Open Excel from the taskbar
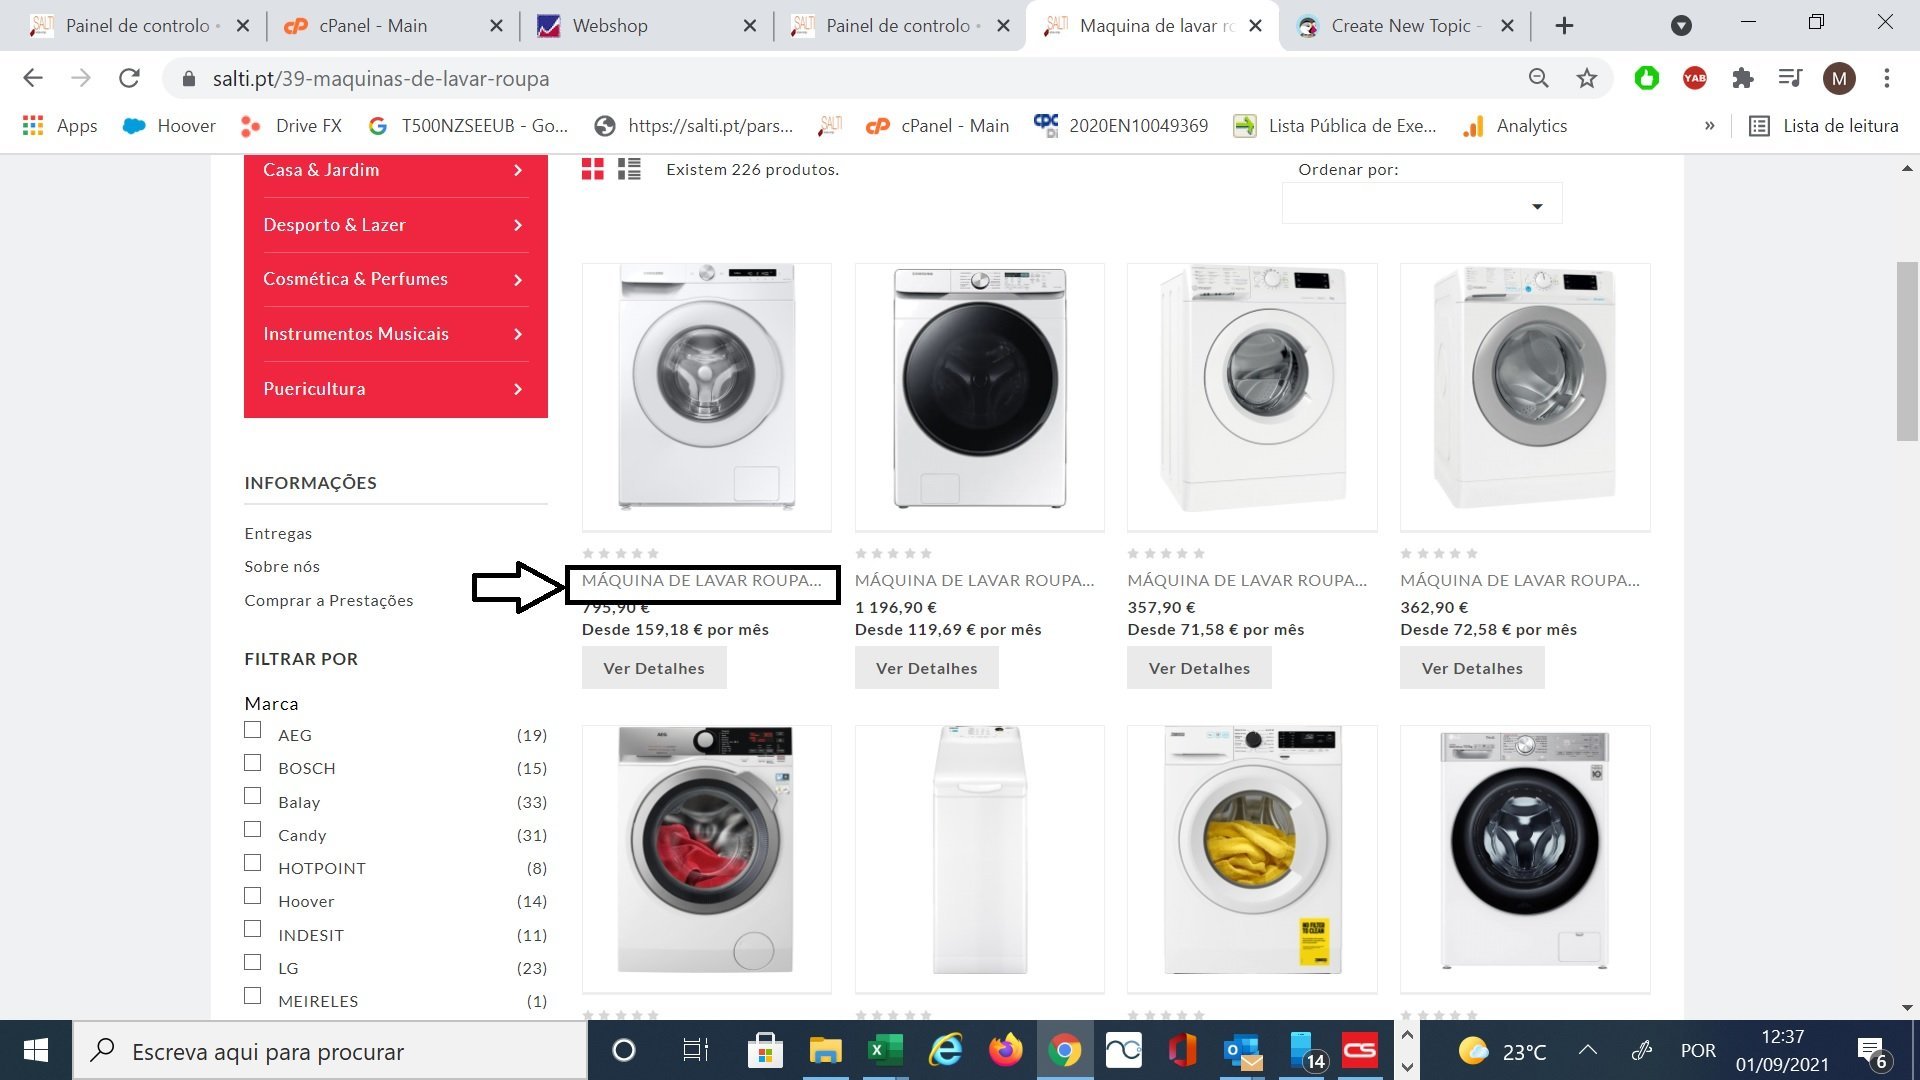The image size is (1920, 1080). (884, 1051)
